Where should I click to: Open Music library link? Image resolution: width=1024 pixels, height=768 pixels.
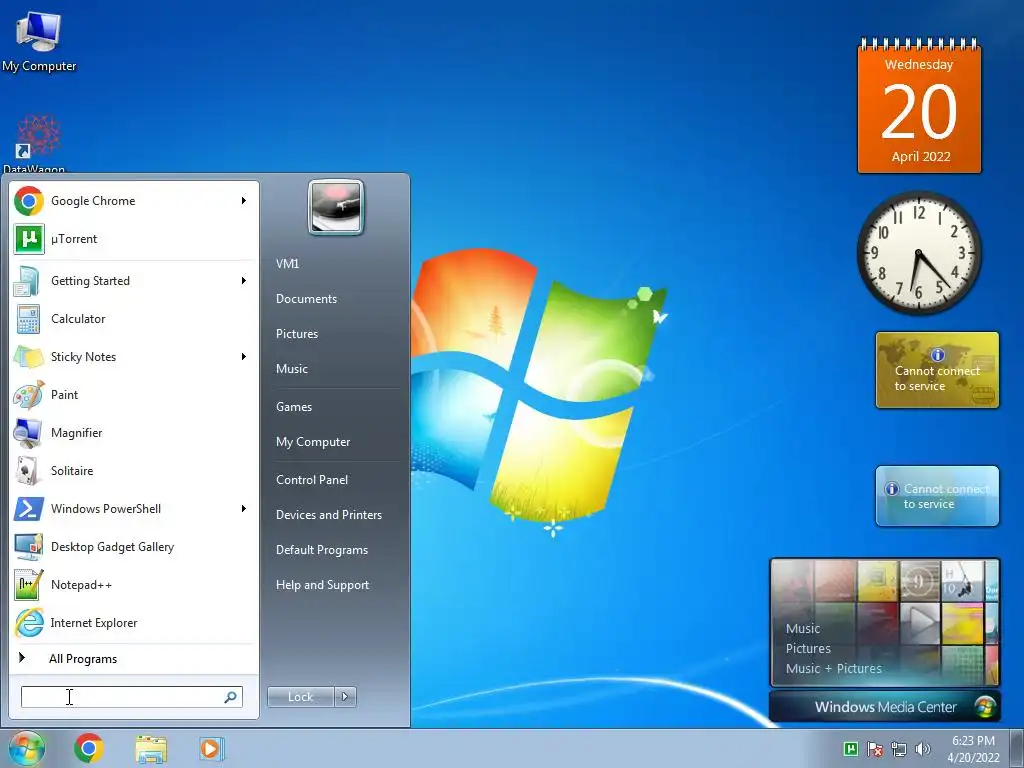point(292,369)
